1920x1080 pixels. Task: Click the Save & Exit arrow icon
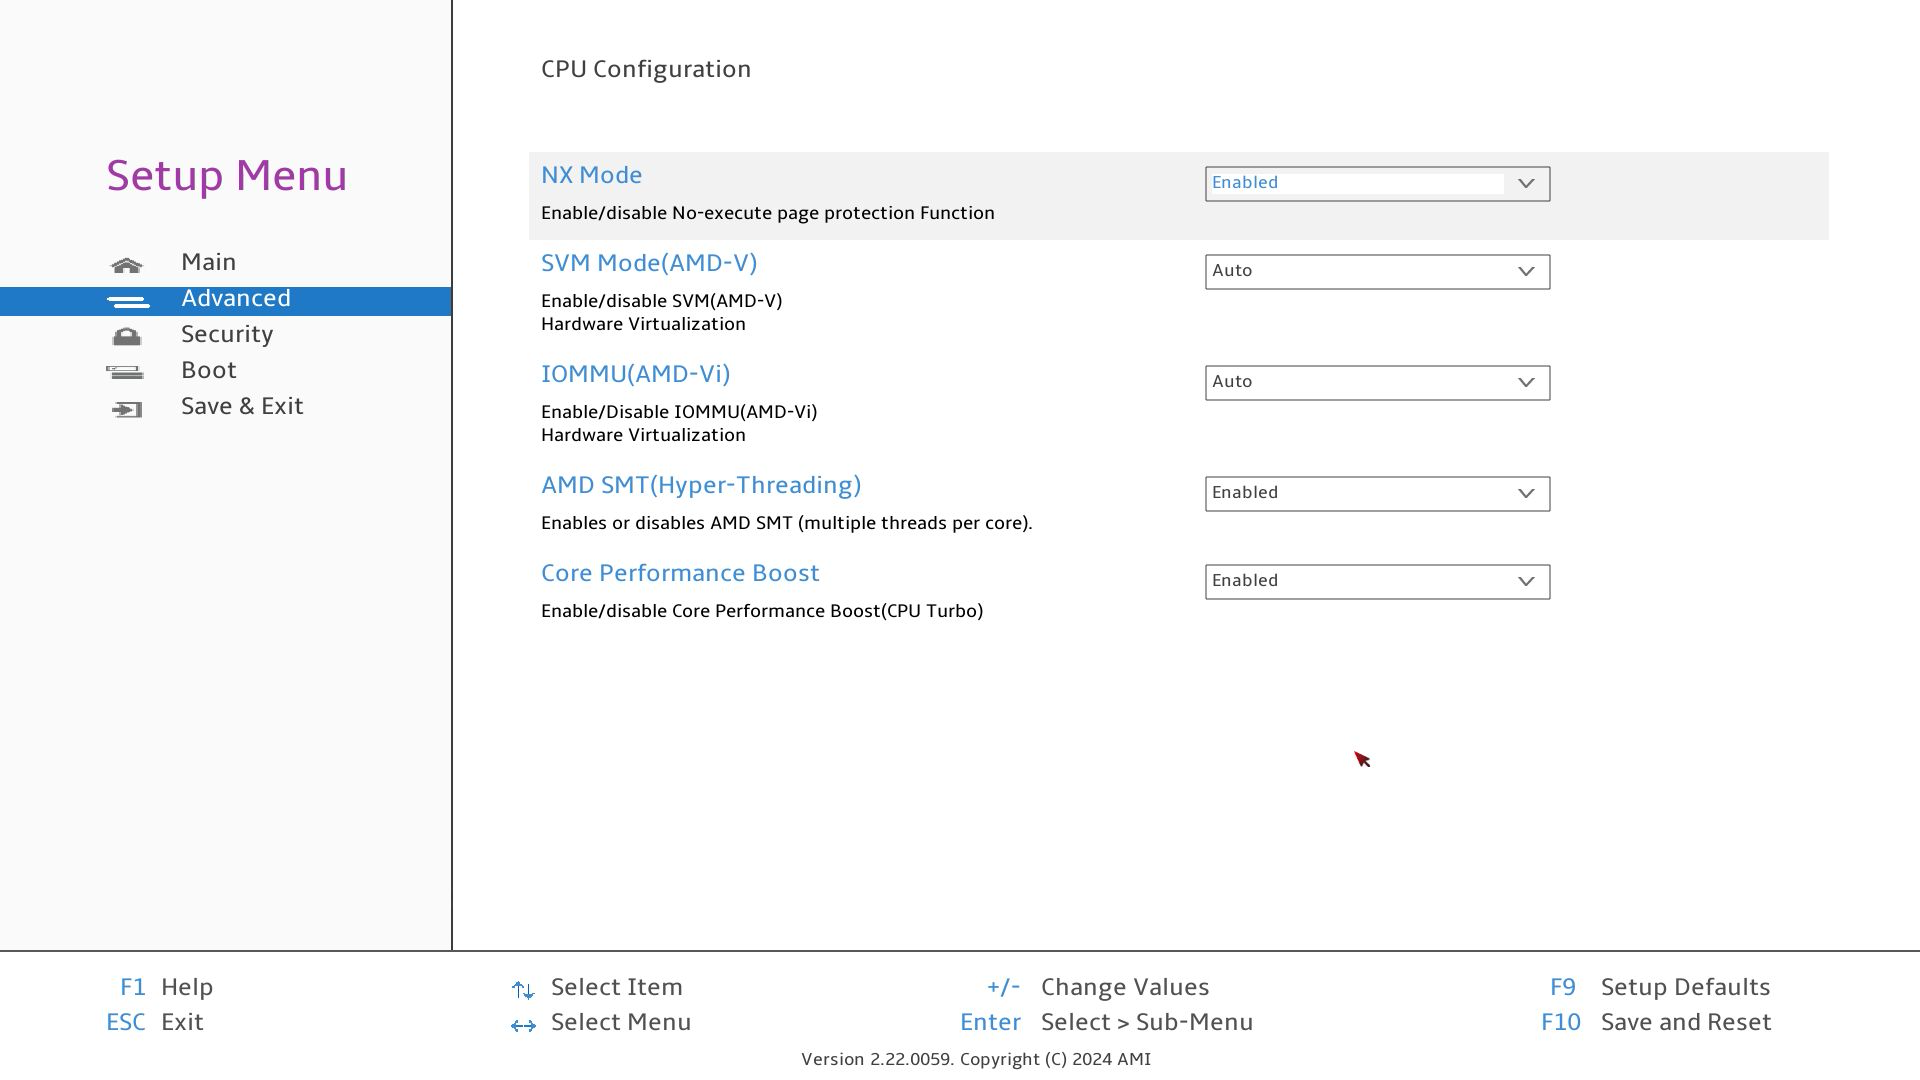point(127,409)
